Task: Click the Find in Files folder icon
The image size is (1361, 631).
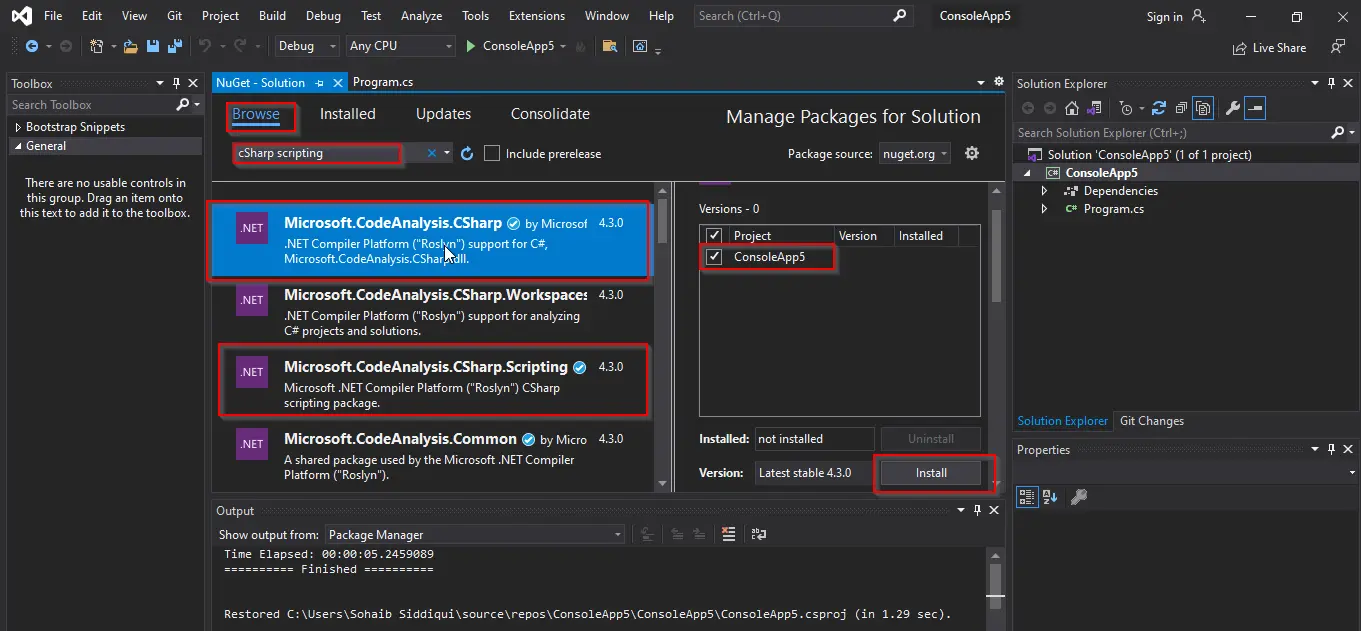Action: (x=609, y=46)
